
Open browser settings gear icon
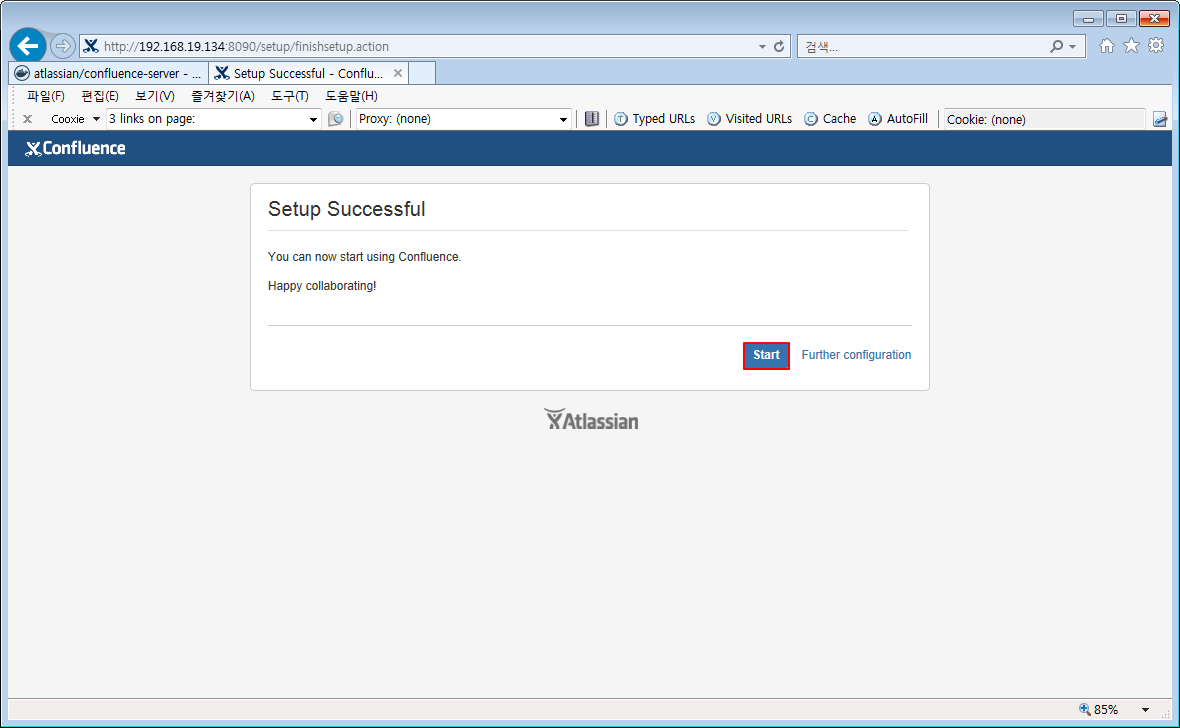1156,46
